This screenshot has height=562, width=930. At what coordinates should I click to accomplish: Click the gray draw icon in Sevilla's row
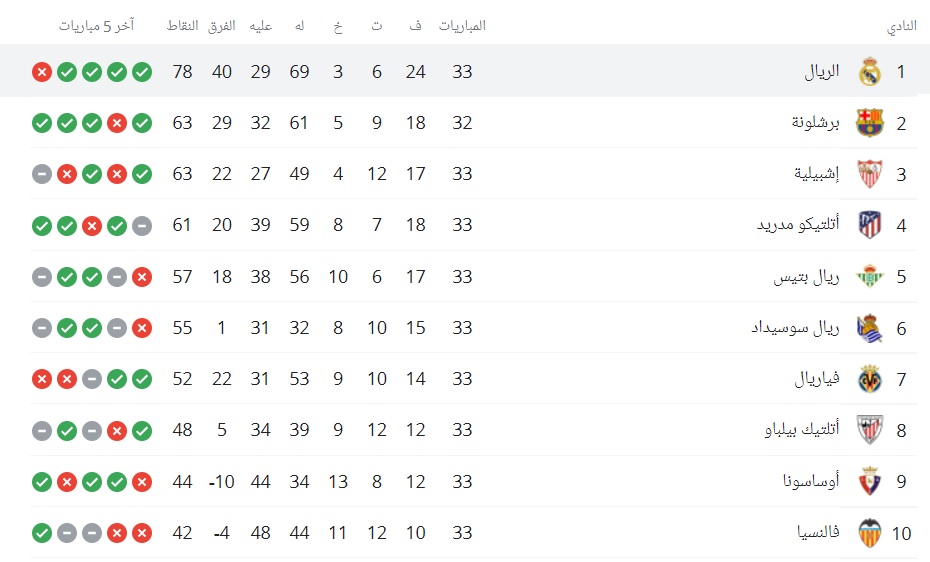pos(42,174)
